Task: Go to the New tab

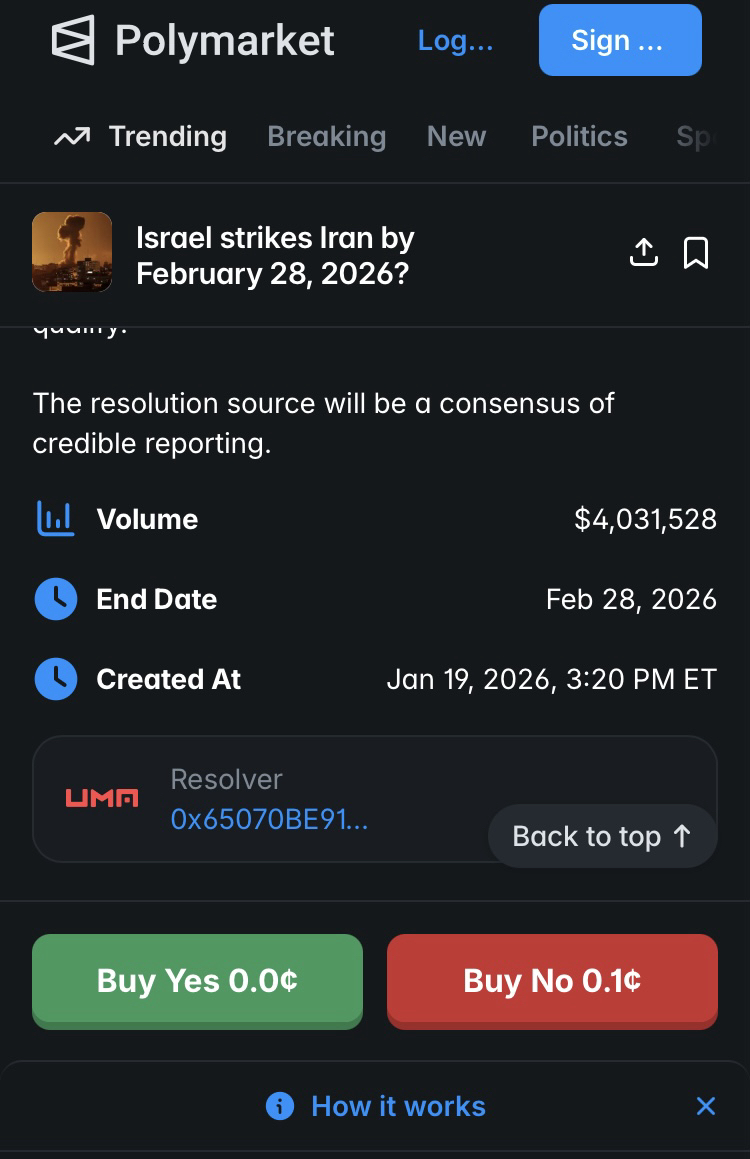Action: click(x=456, y=136)
